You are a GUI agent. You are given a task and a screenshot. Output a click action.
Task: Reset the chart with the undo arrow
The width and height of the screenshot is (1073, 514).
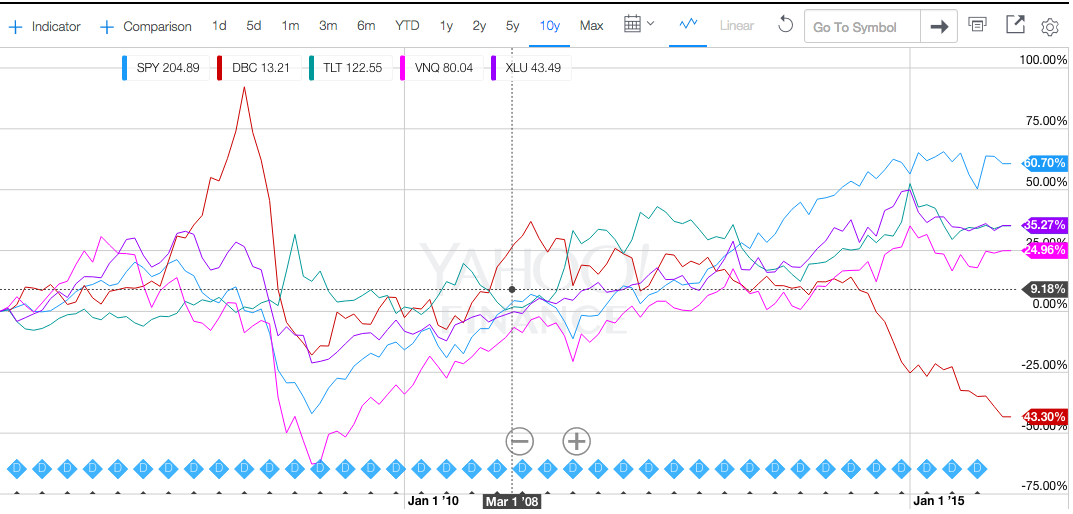(x=784, y=26)
